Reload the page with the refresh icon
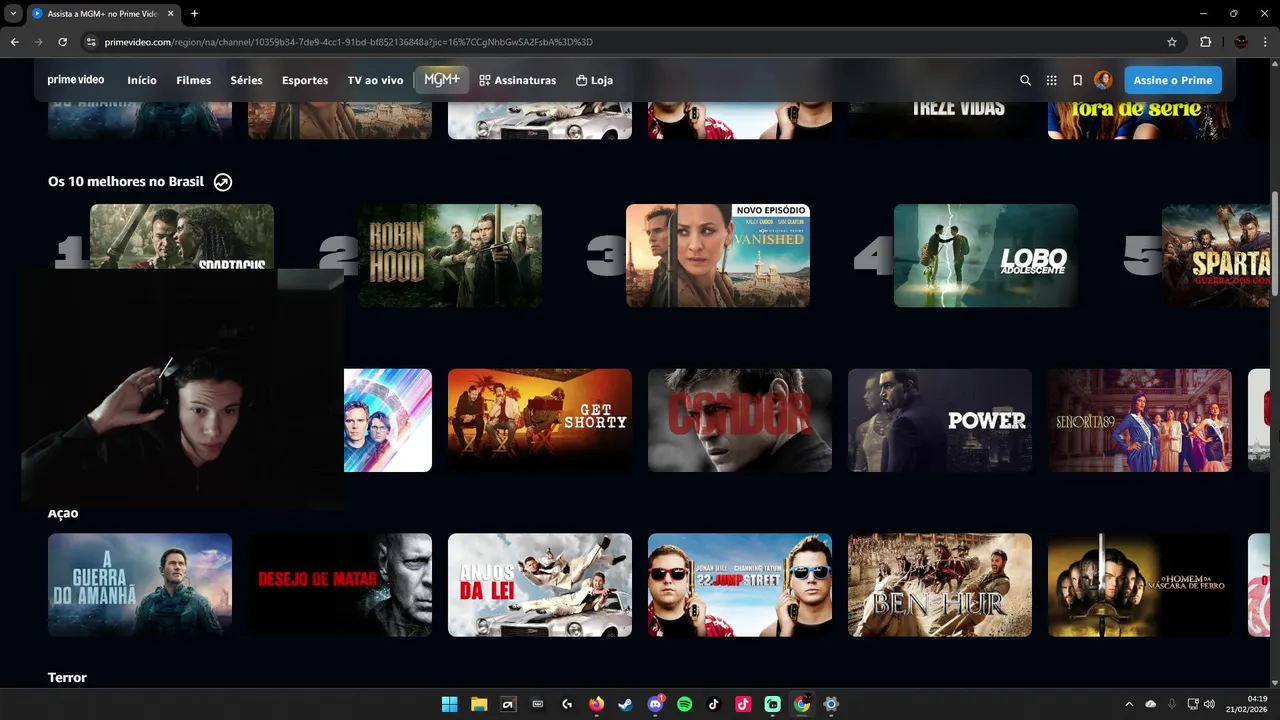This screenshot has width=1280, height=720. coord(62,42)
